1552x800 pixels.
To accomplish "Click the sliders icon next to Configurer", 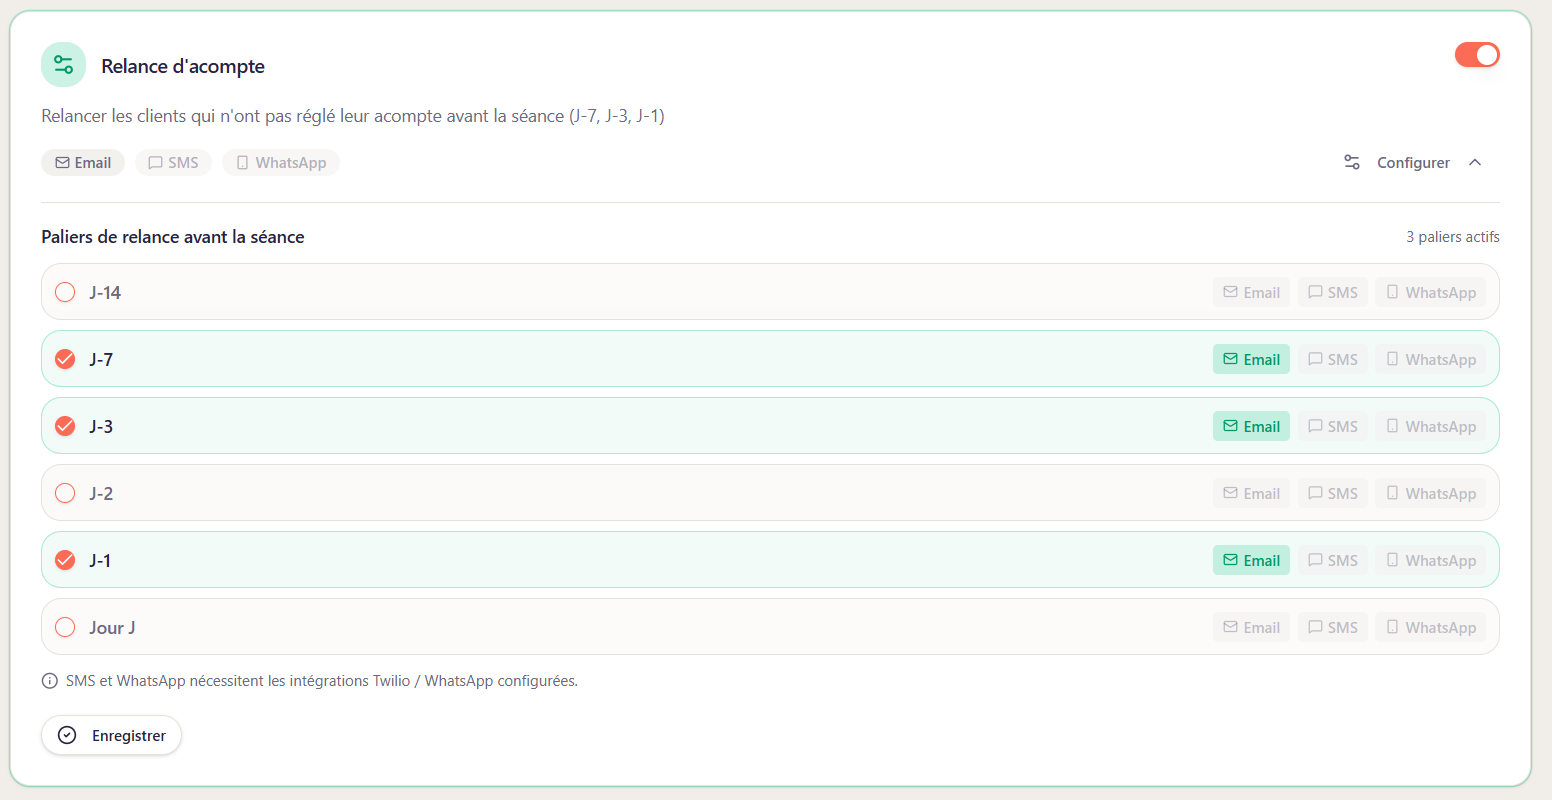I will (1351, 162).
